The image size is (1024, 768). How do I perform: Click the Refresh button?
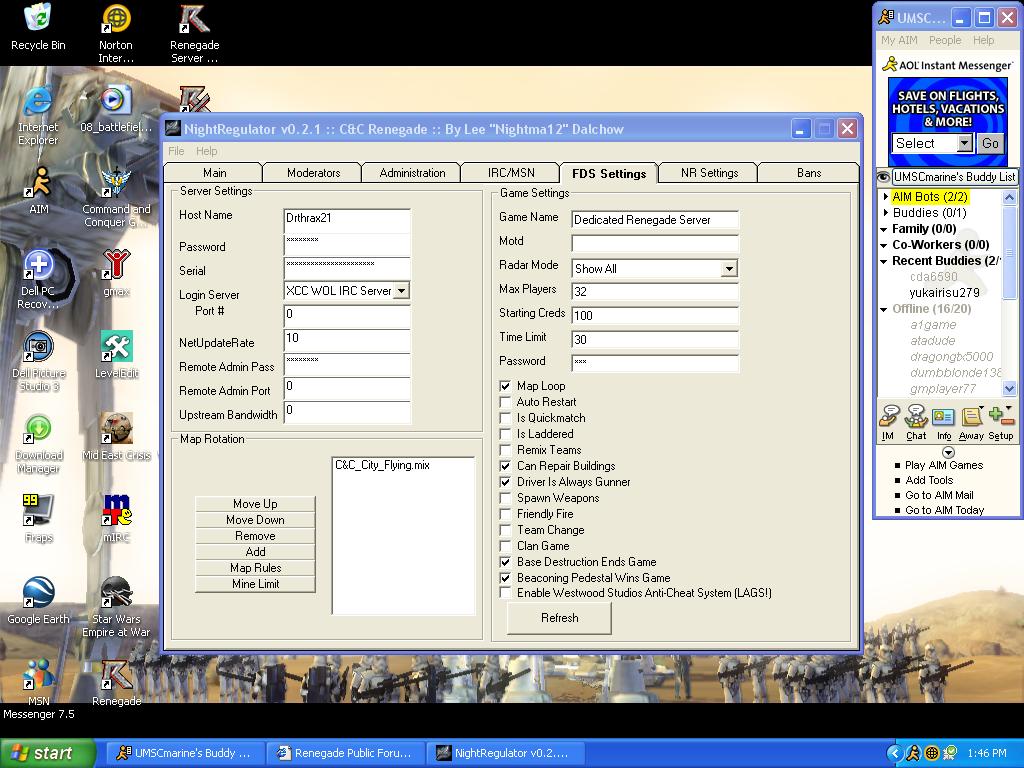559,618
